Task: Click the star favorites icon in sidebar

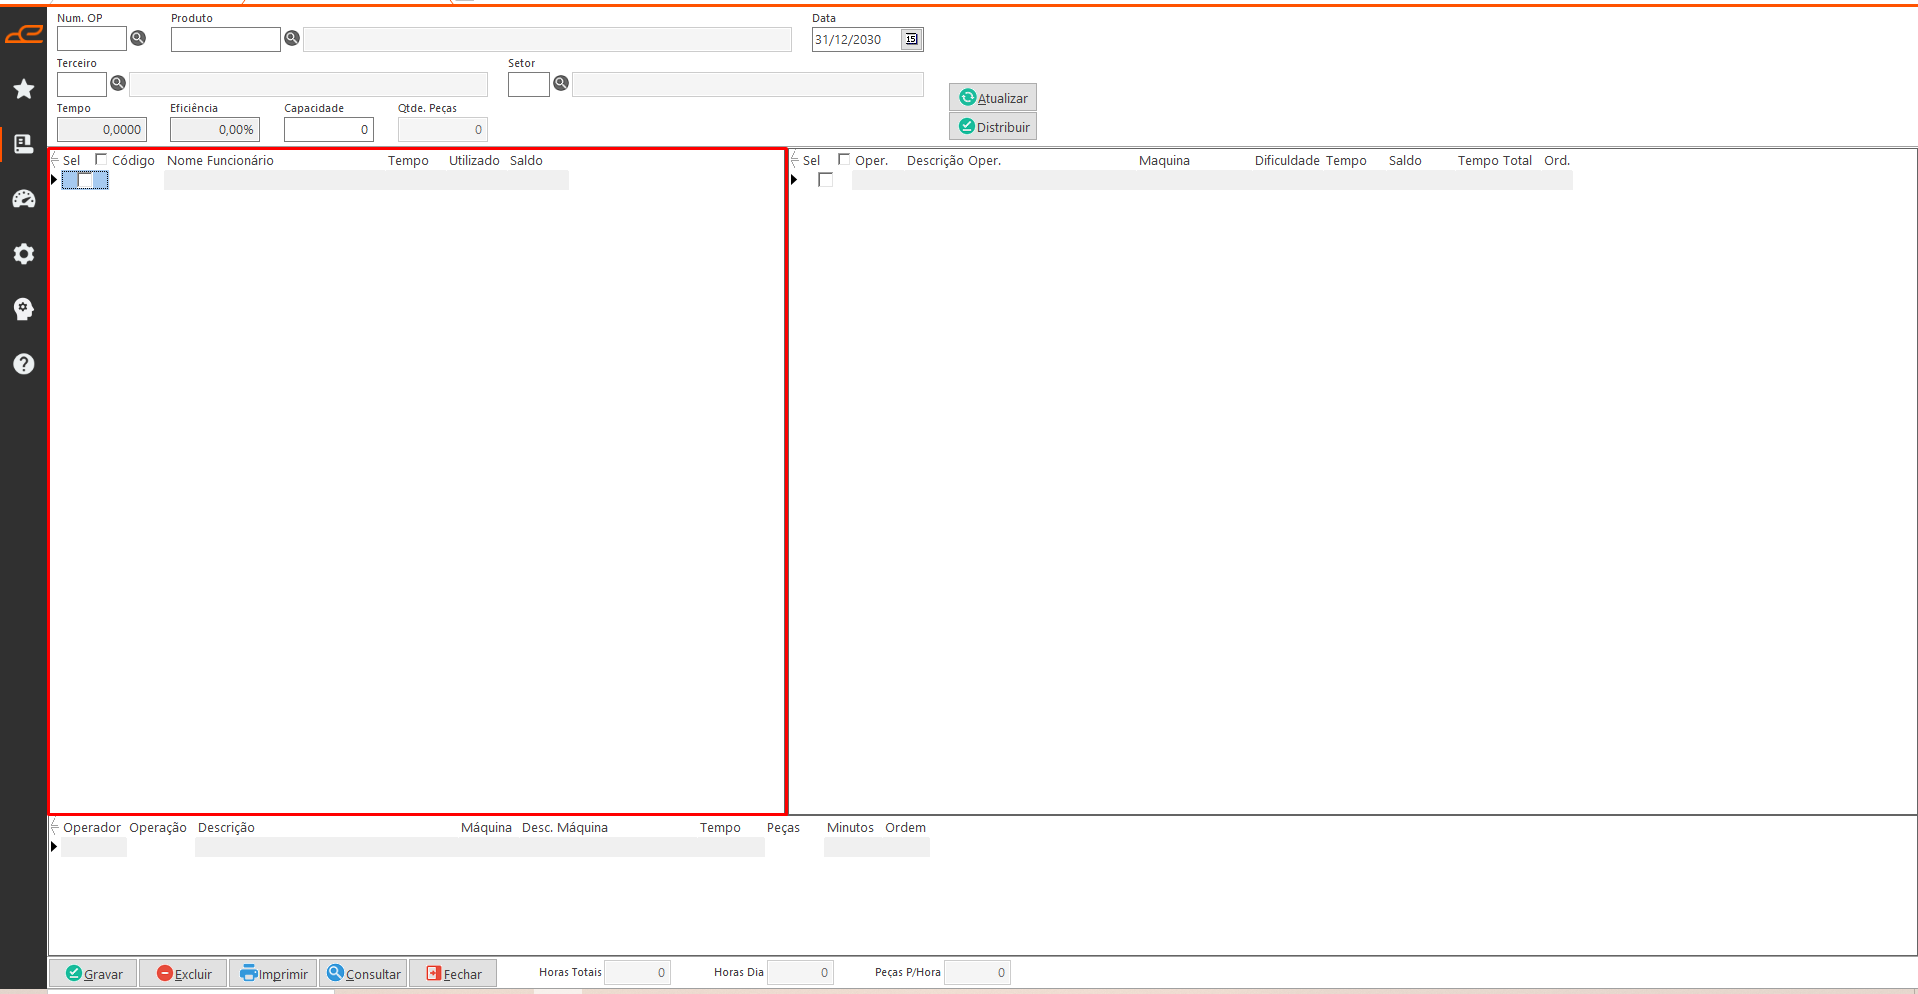Action: coord(24,89)
